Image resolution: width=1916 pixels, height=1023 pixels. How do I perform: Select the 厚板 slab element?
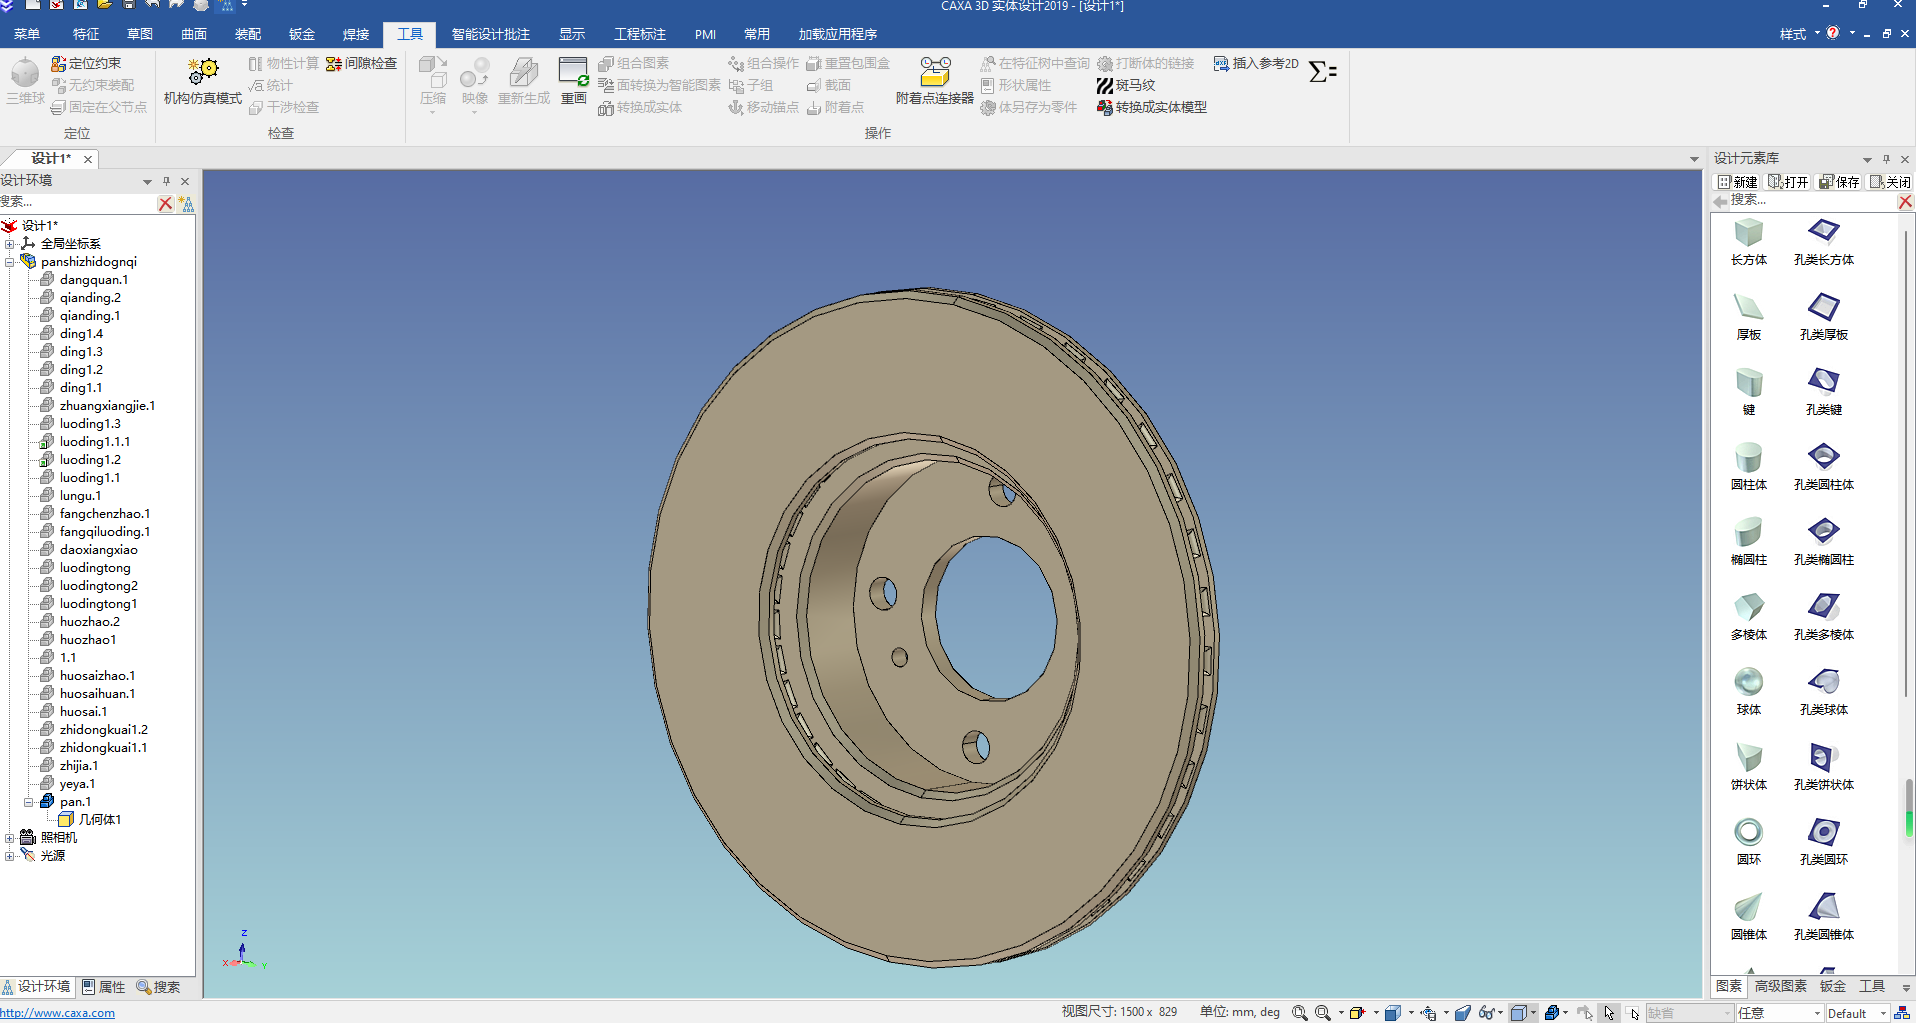(x=1749, y=317)
